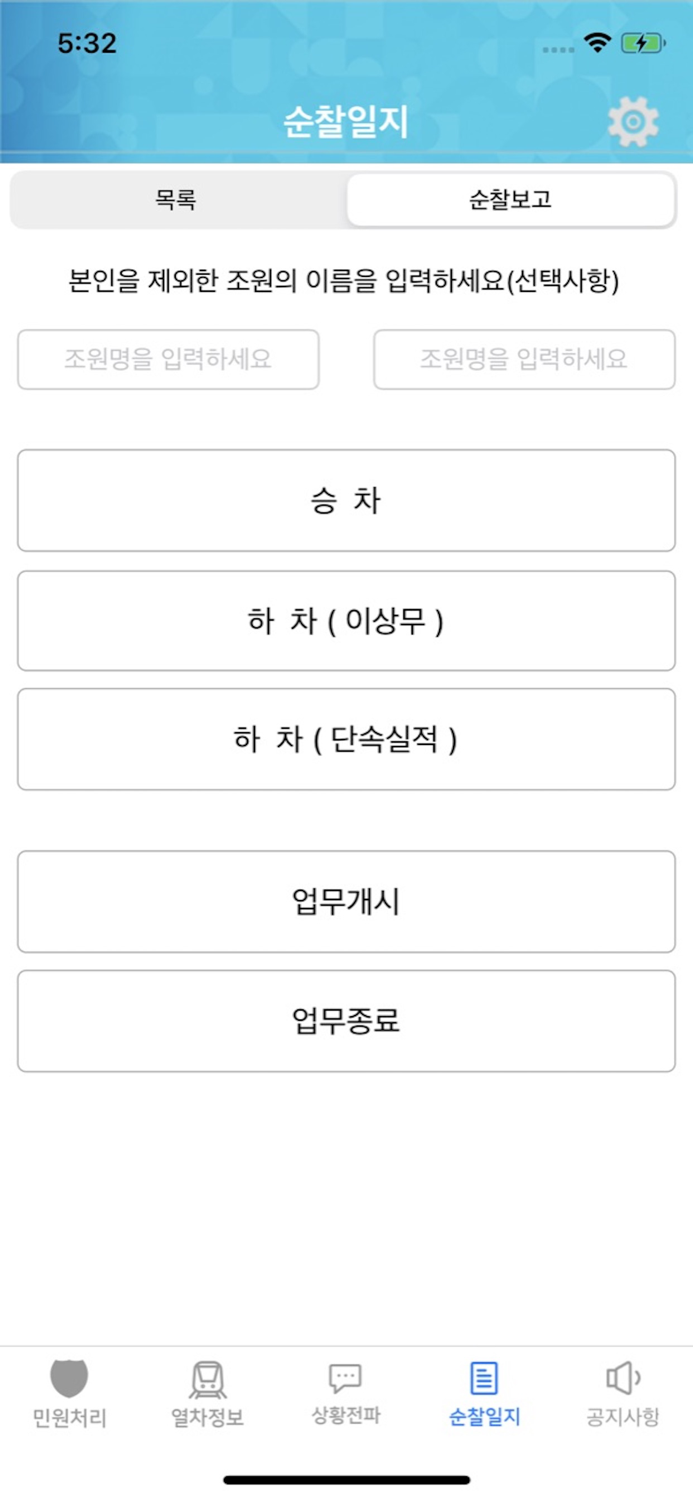
Task: Open the 상황전파 chat bubble icon
Action: coord(345,1380)
